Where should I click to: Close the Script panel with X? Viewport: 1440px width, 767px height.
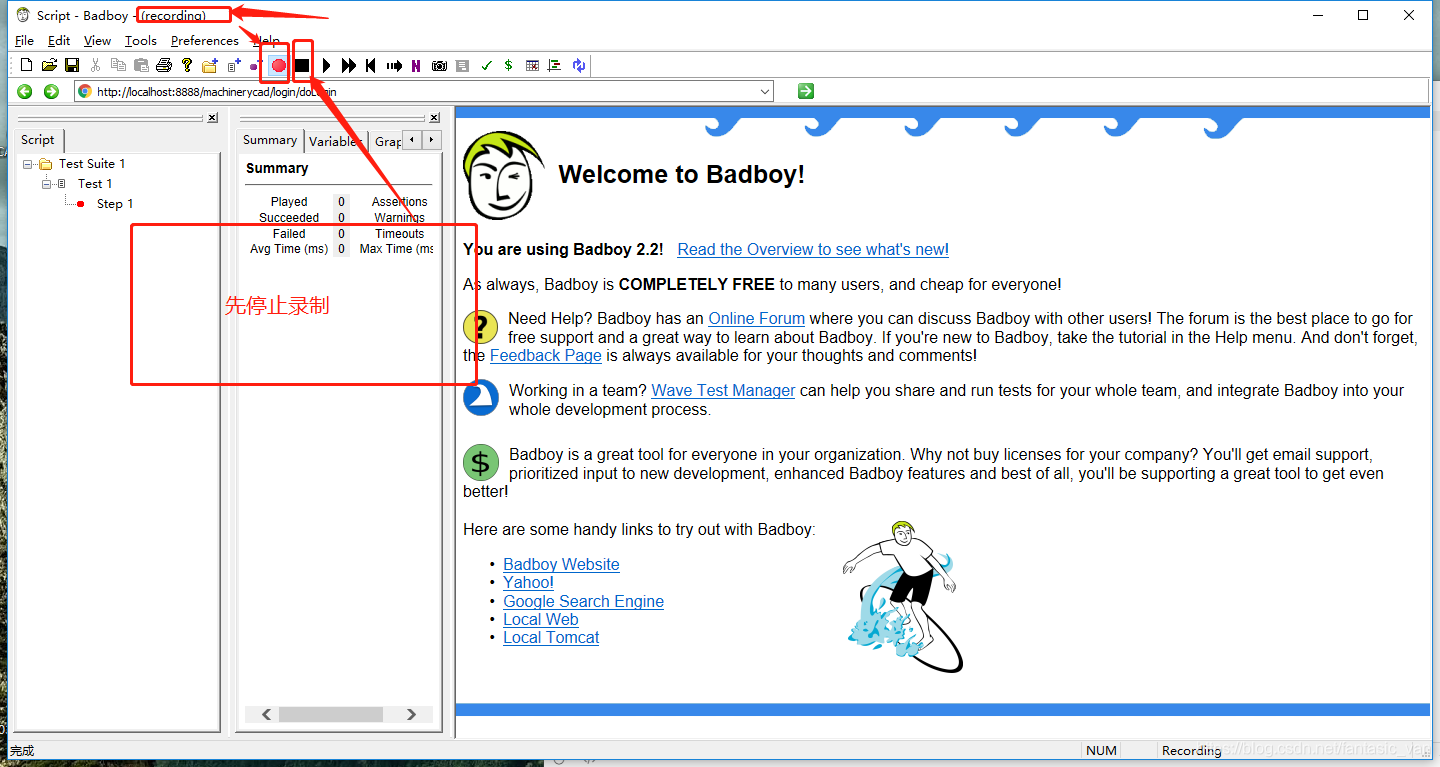point(212,118)
